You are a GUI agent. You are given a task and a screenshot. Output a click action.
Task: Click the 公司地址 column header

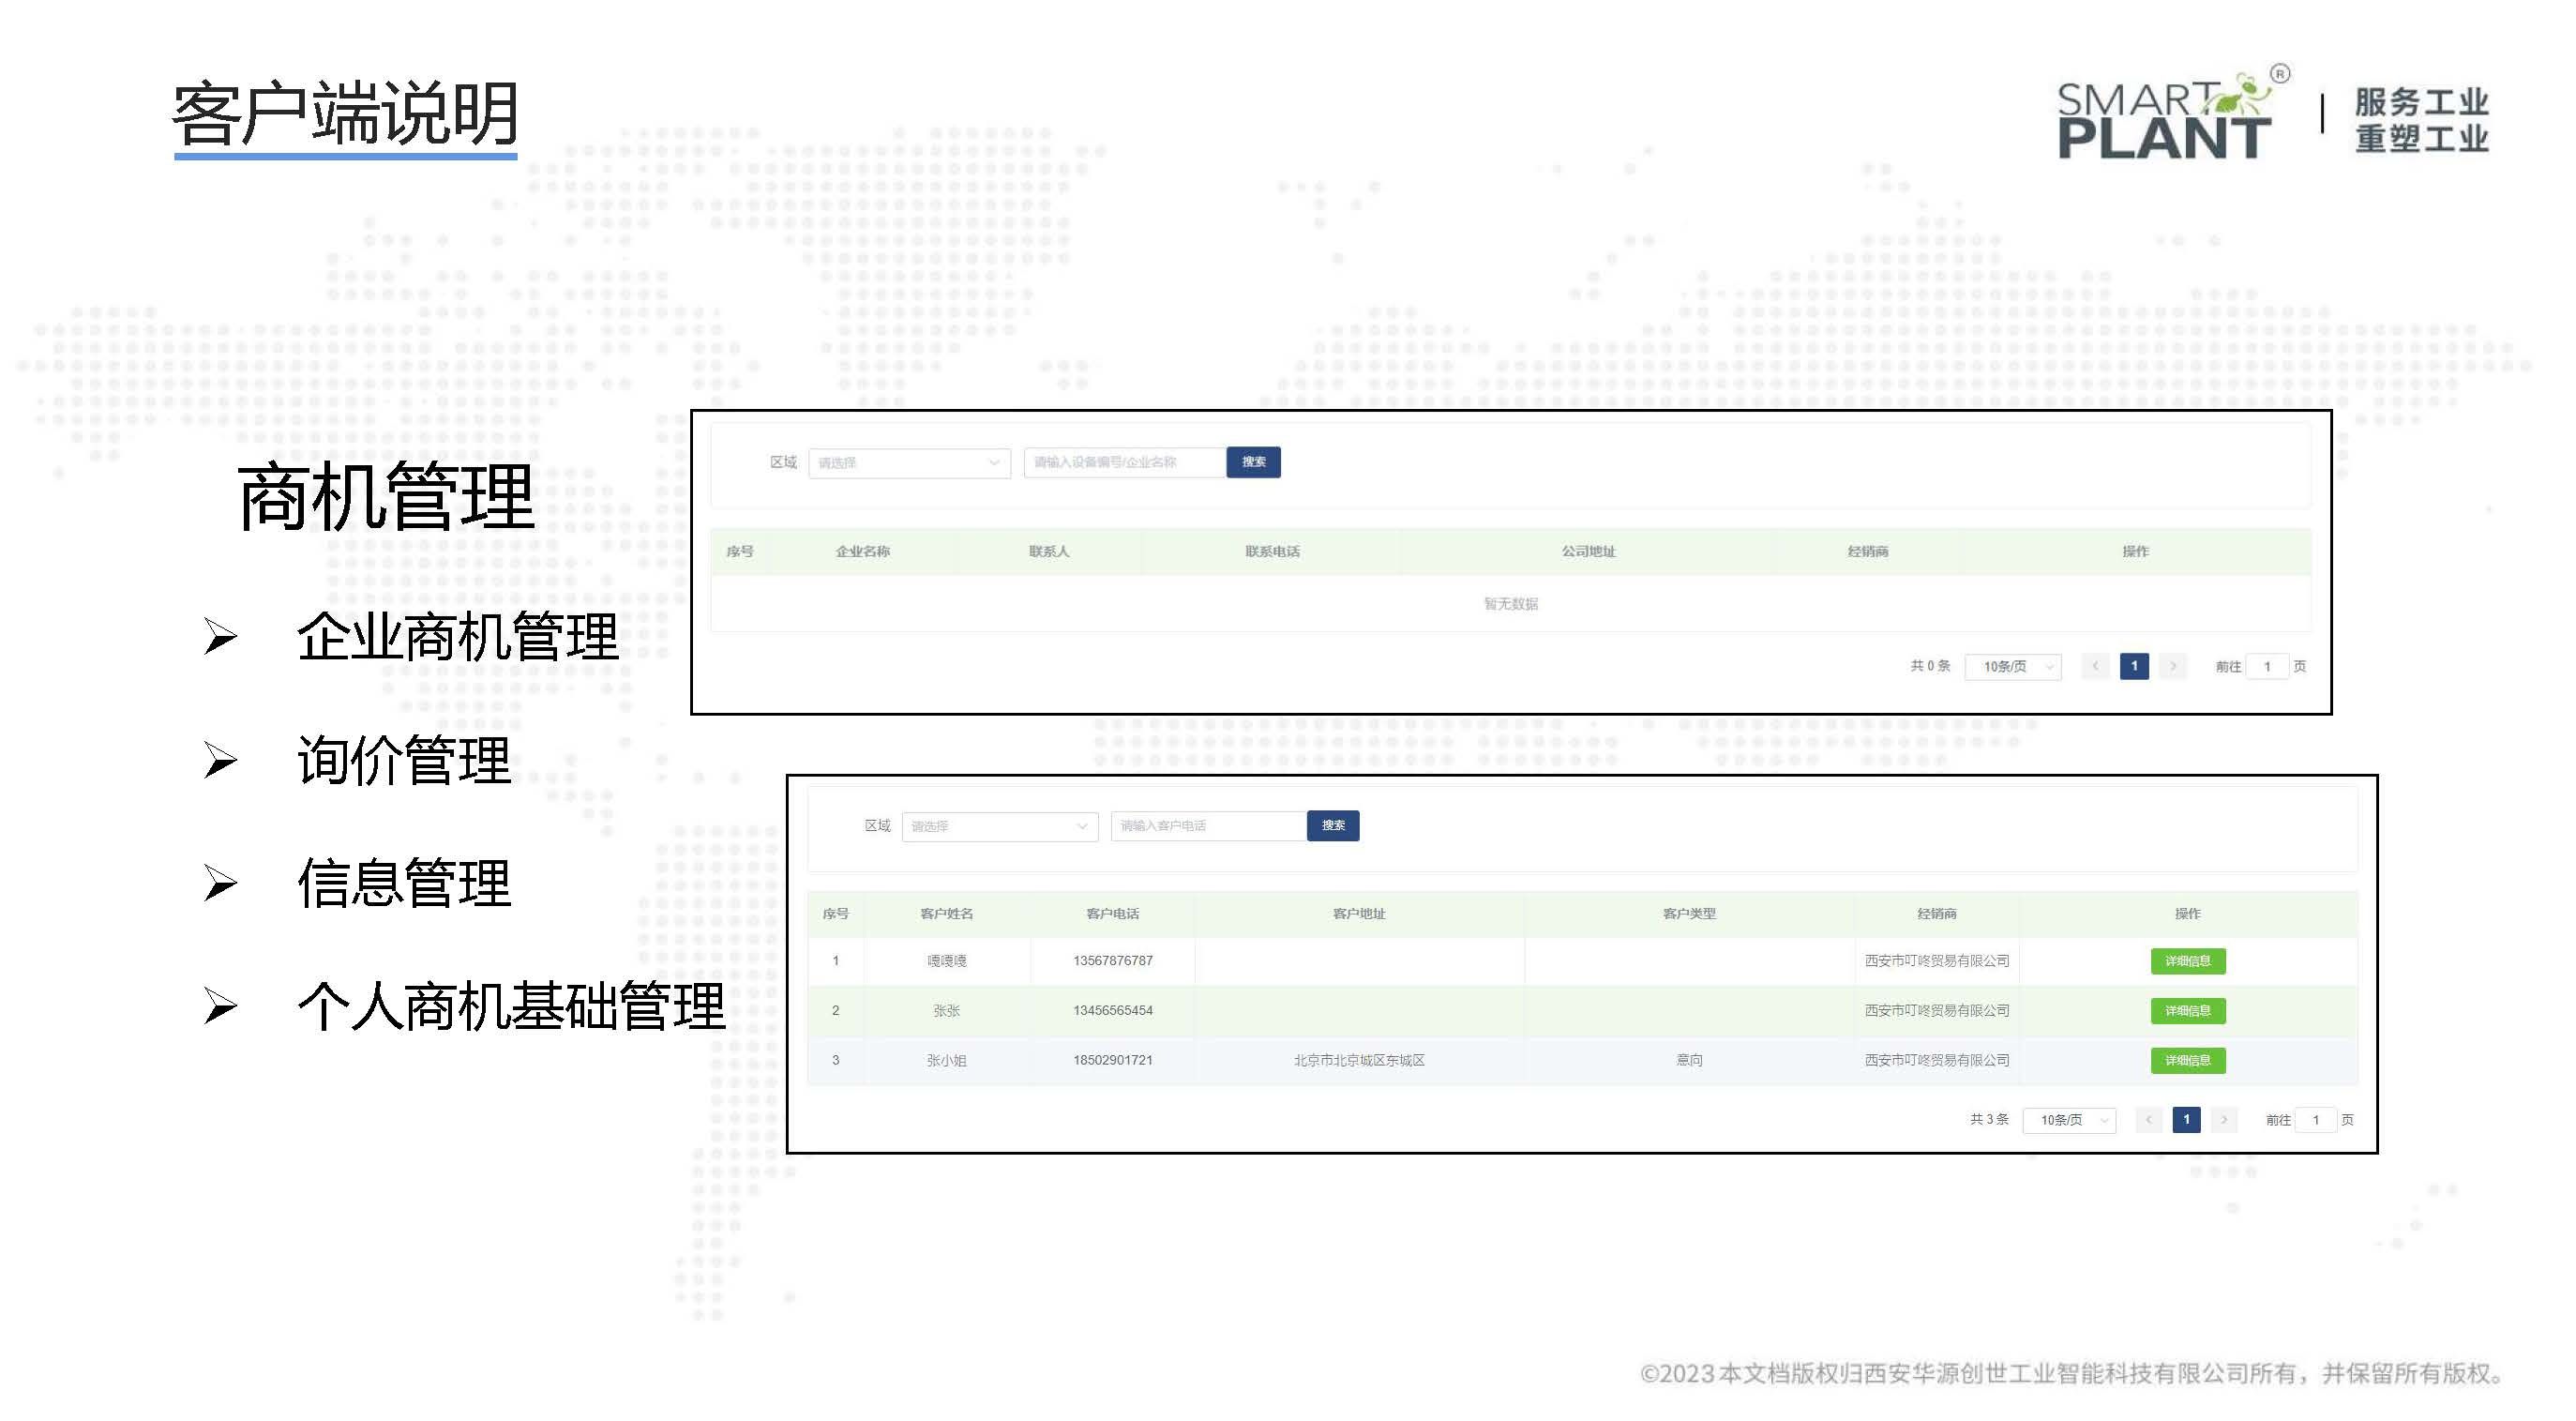coord(1588,552)
